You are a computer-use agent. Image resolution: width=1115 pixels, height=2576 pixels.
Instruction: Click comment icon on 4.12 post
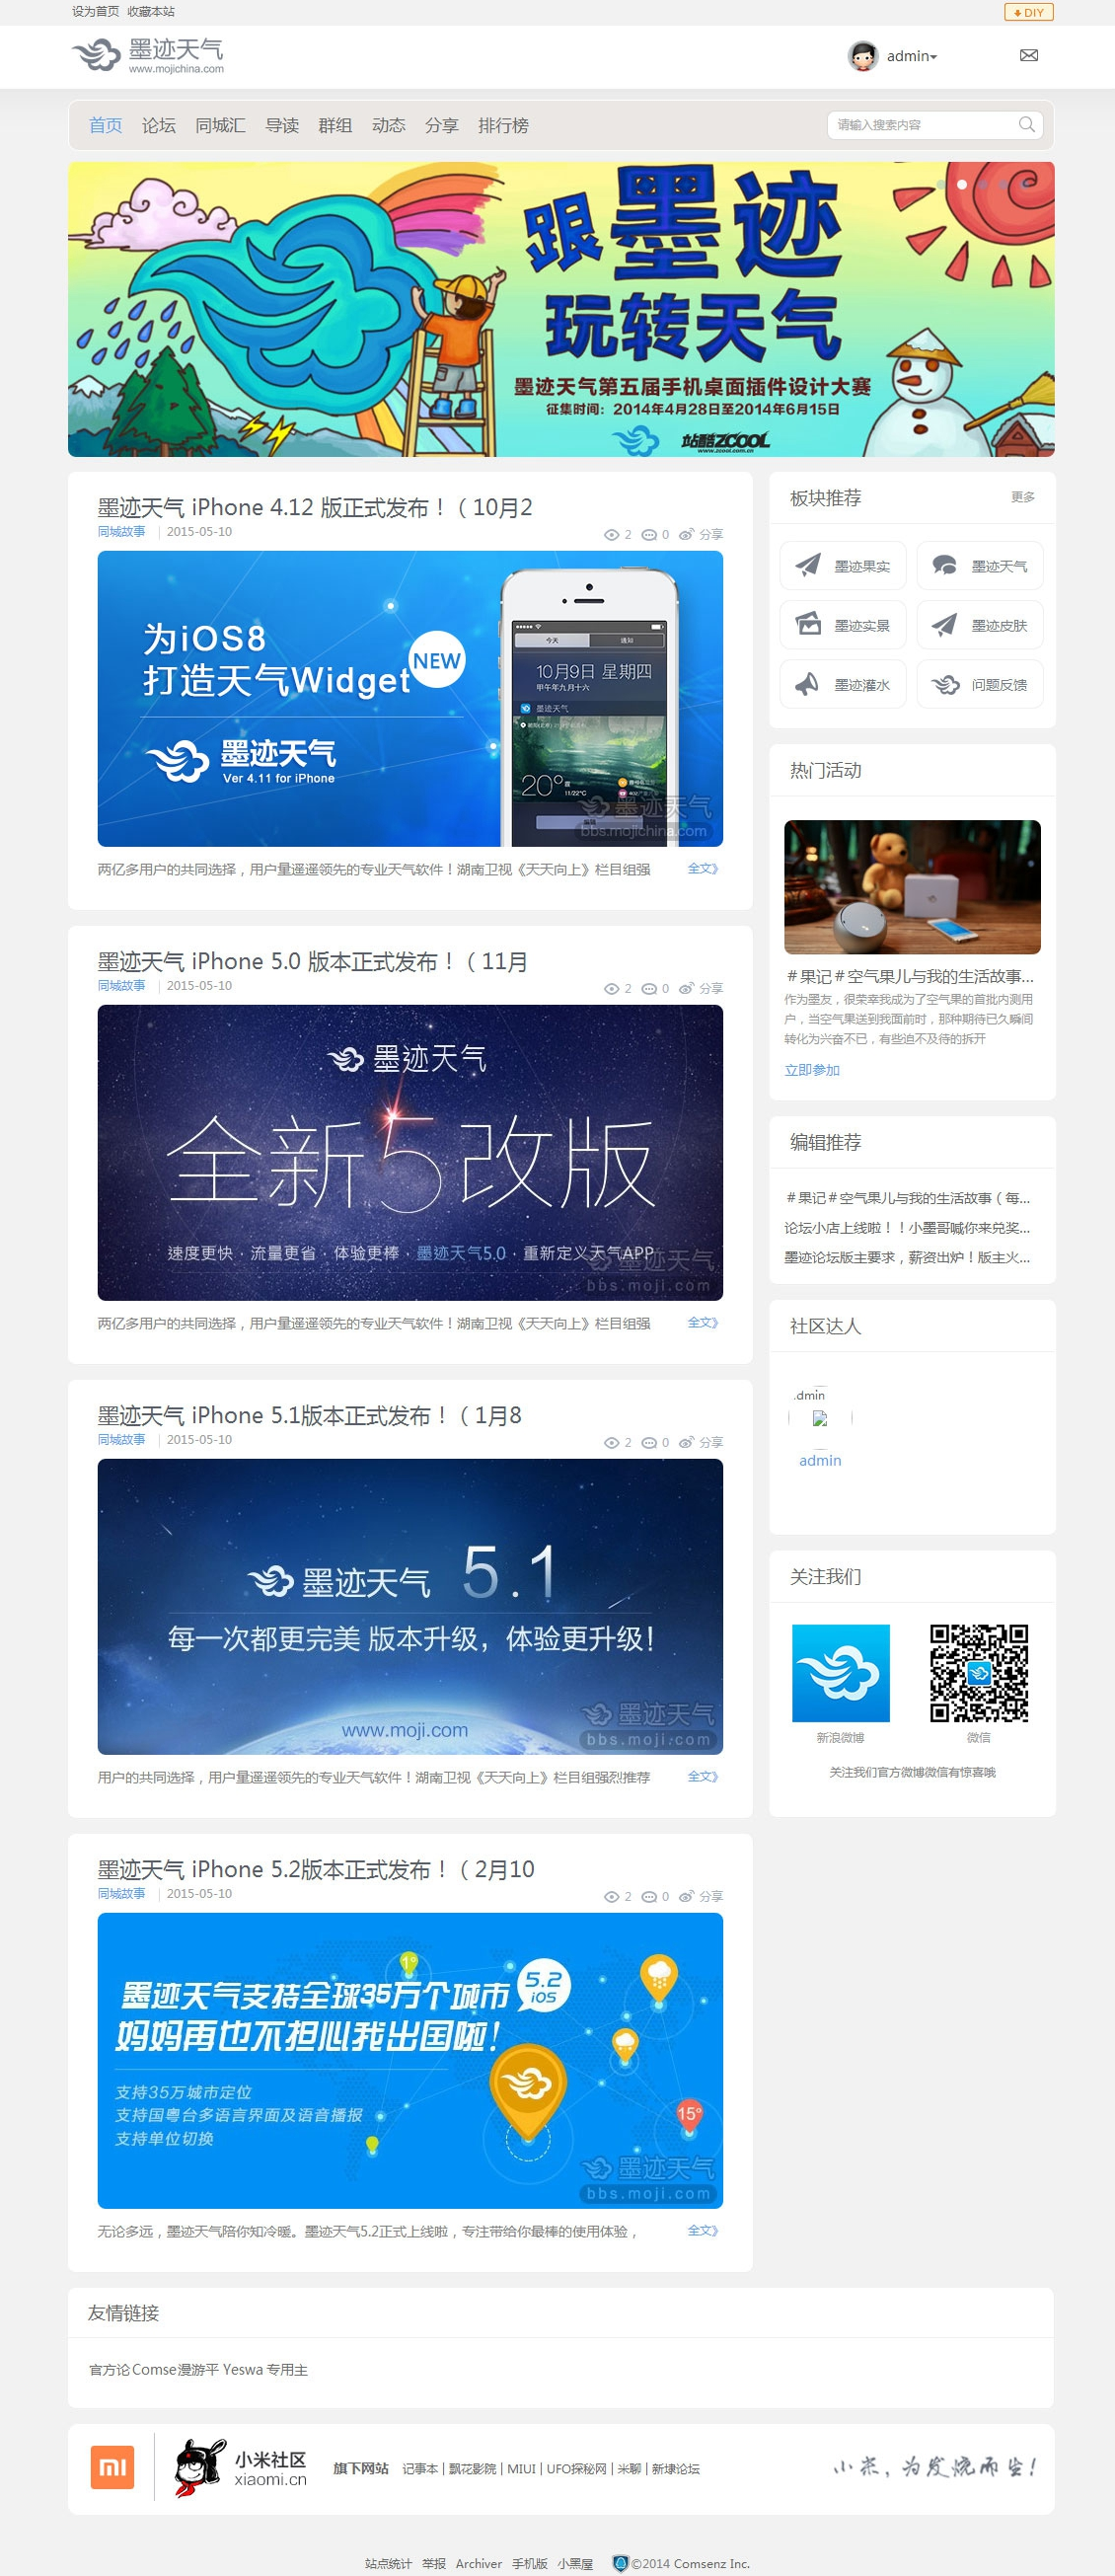pyautogui.click(x=649, y=535)
